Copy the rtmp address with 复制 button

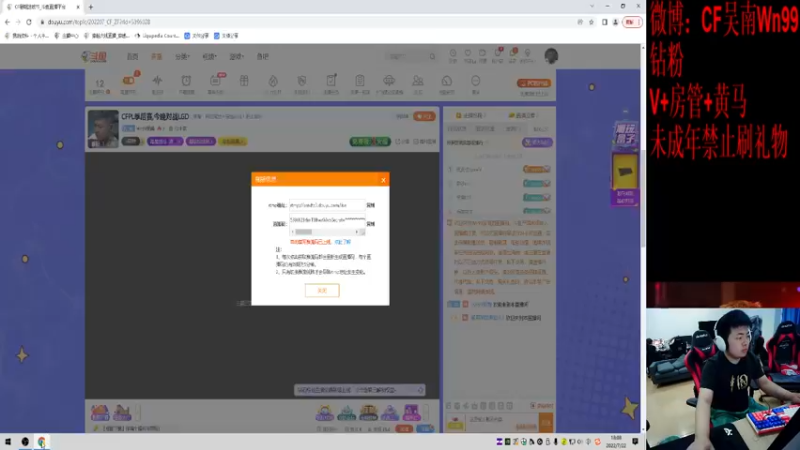coord(371,205)
